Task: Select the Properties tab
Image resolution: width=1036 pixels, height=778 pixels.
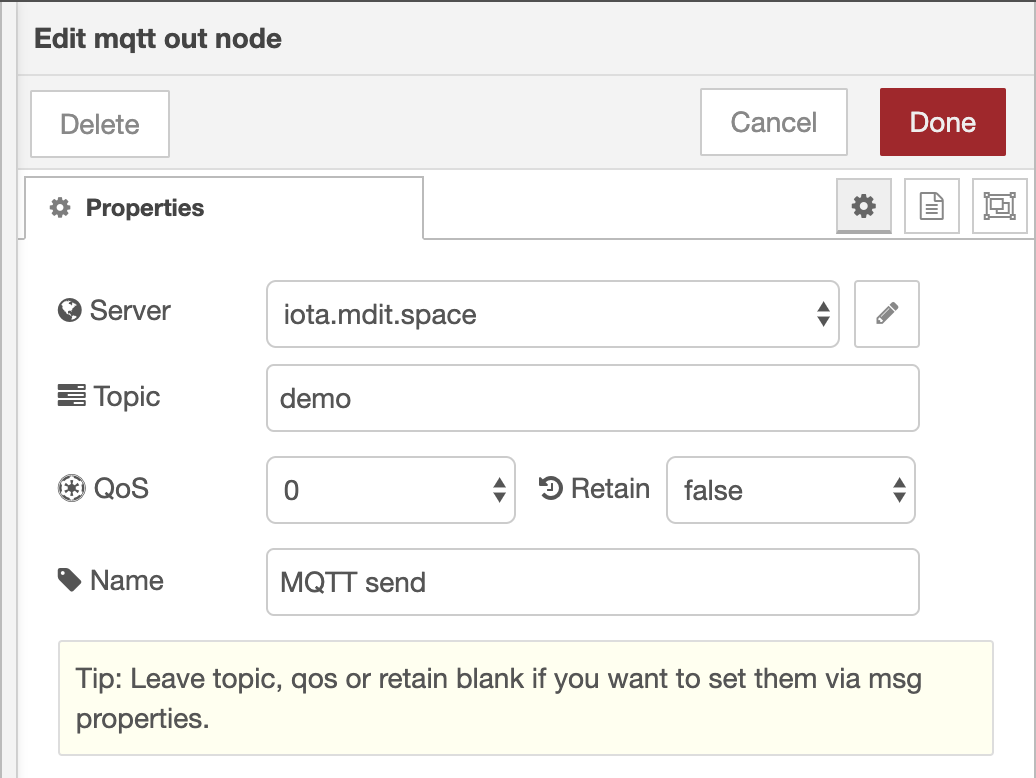Action: tap(224, 207)
